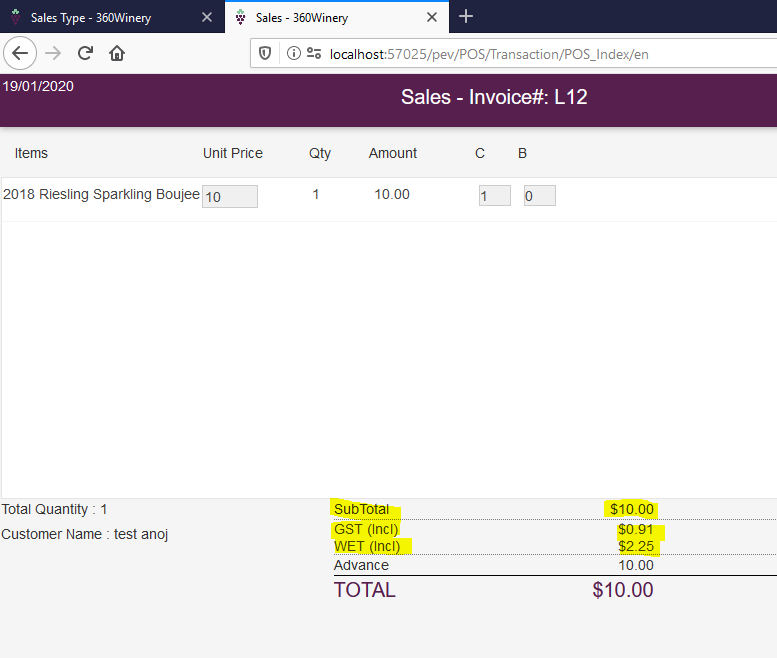777x658 pixels.
Task: Click the 10.00 amount cell
Action: [392, 194]
